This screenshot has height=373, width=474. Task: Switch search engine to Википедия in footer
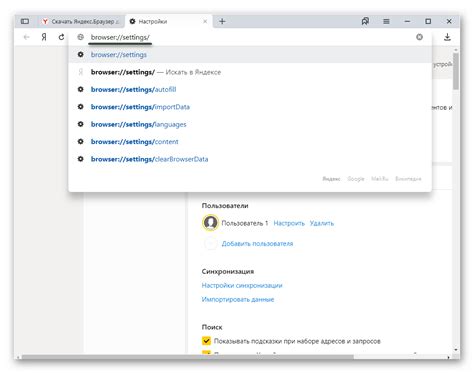click(408, 179)
